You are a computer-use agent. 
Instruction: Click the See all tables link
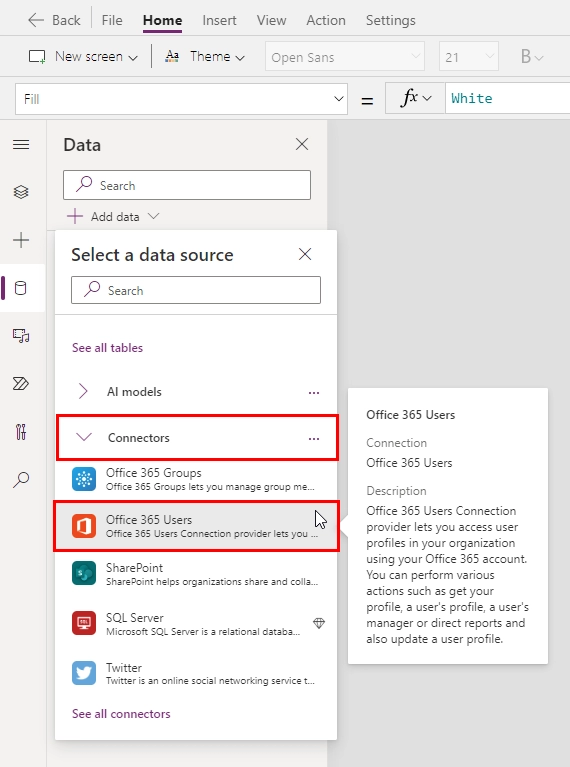tap(108, 348)
